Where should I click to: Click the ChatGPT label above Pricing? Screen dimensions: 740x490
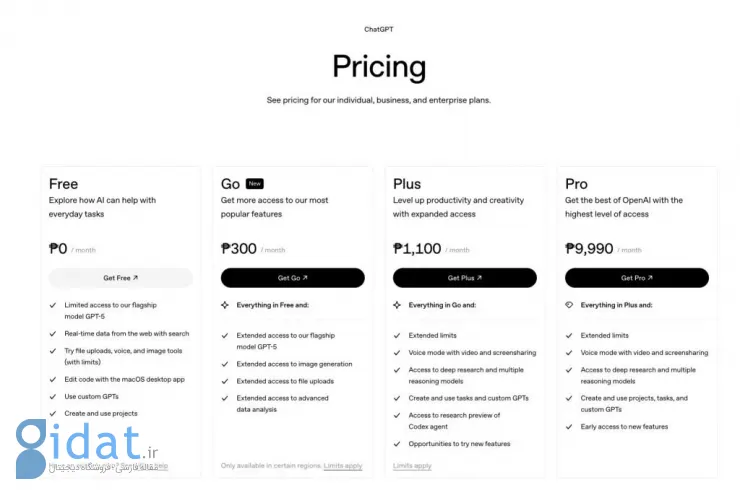pyautogui.click(x=379, y=30)
